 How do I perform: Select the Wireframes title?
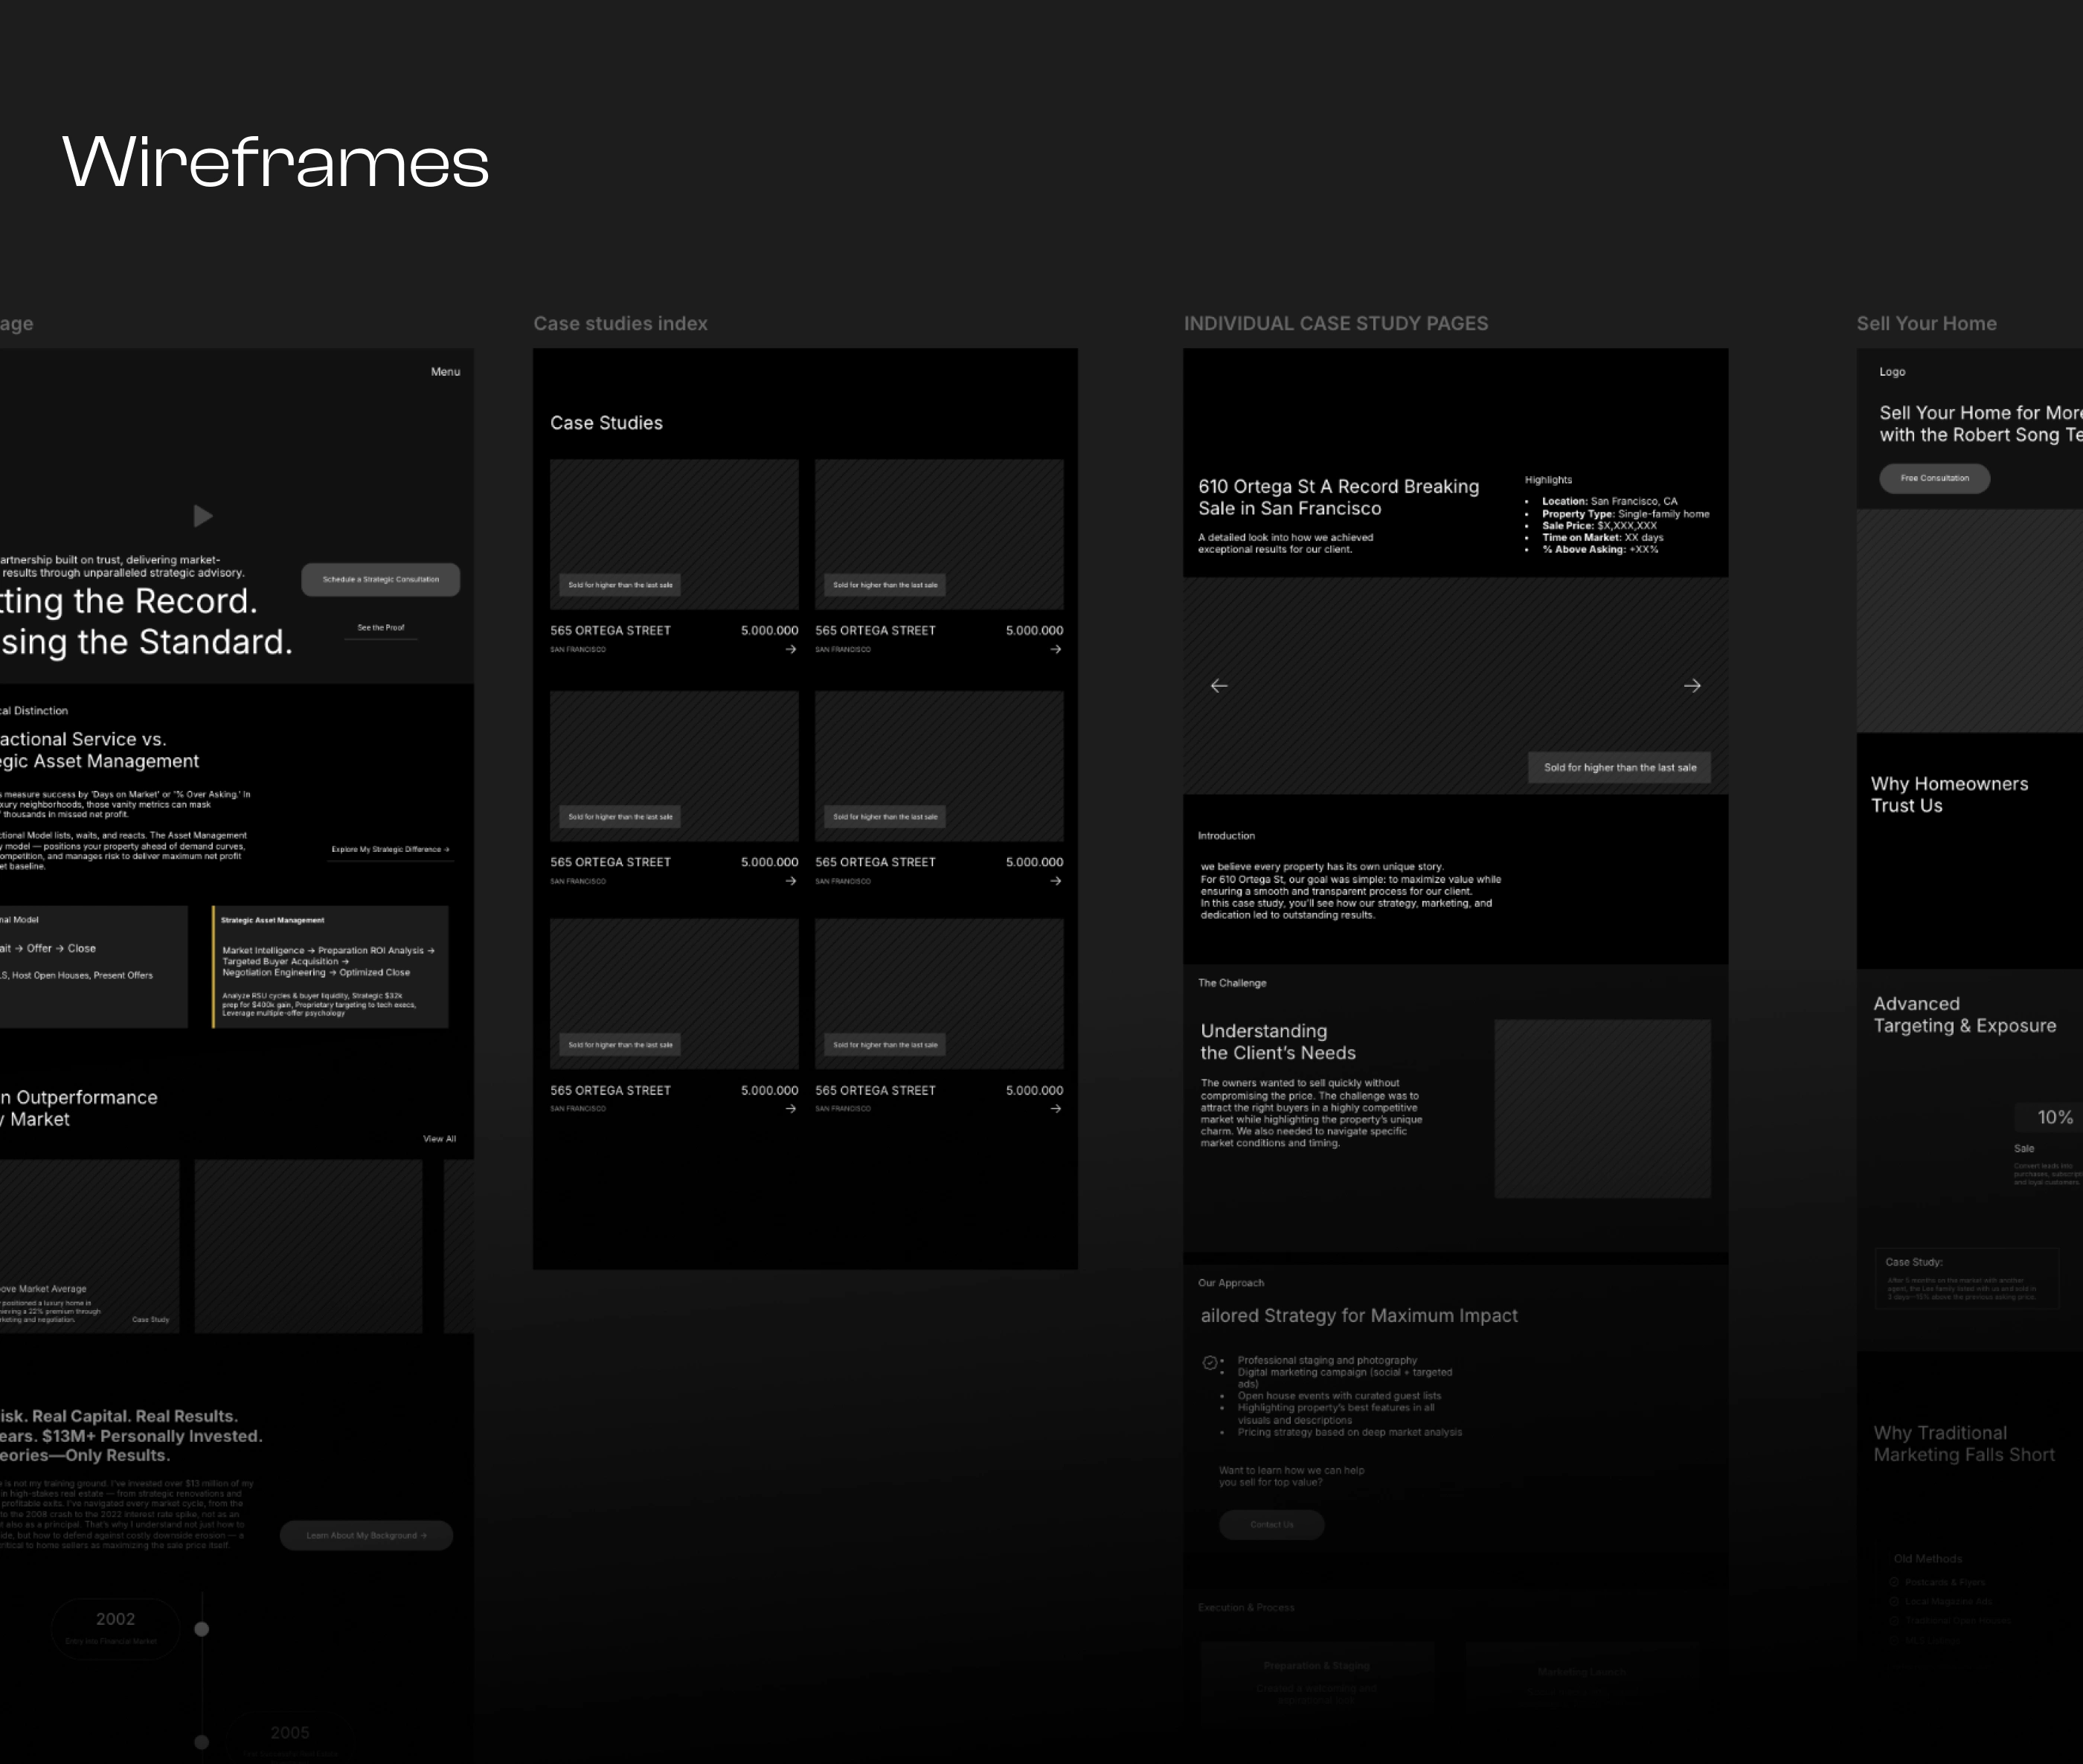click(x=276, y=162)
